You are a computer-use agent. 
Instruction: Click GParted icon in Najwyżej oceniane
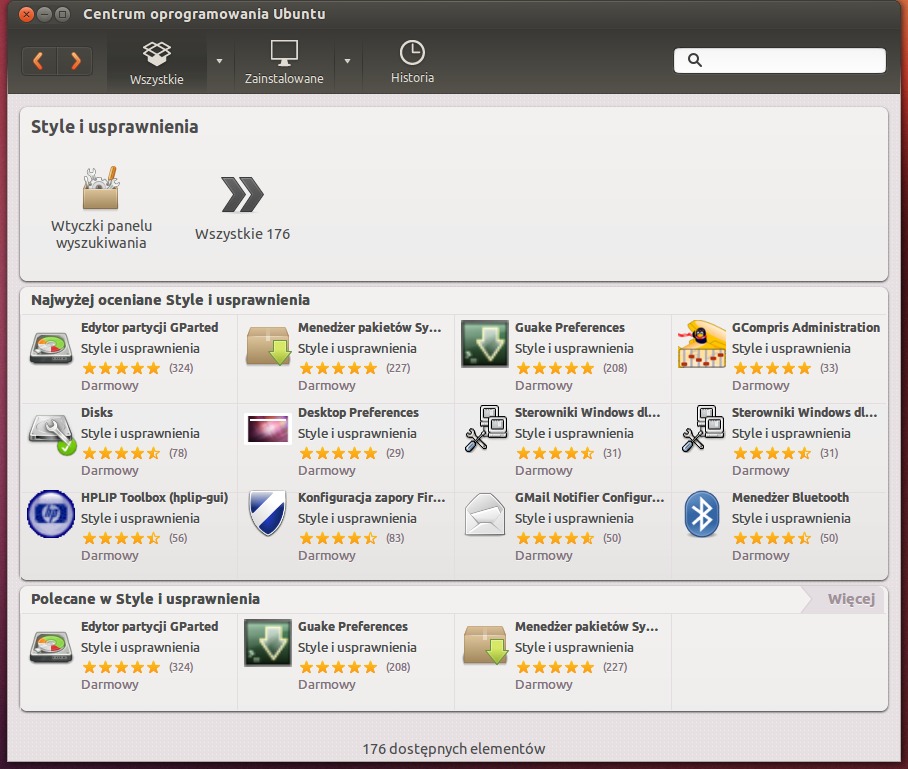click(51, 347)
